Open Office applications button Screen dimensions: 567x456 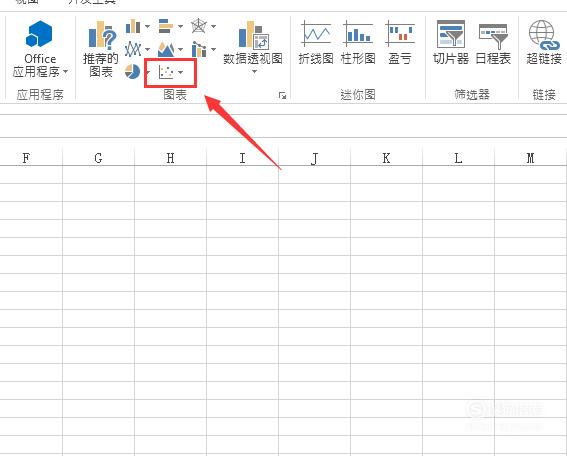pyautogui.click(x=40, y=49)
